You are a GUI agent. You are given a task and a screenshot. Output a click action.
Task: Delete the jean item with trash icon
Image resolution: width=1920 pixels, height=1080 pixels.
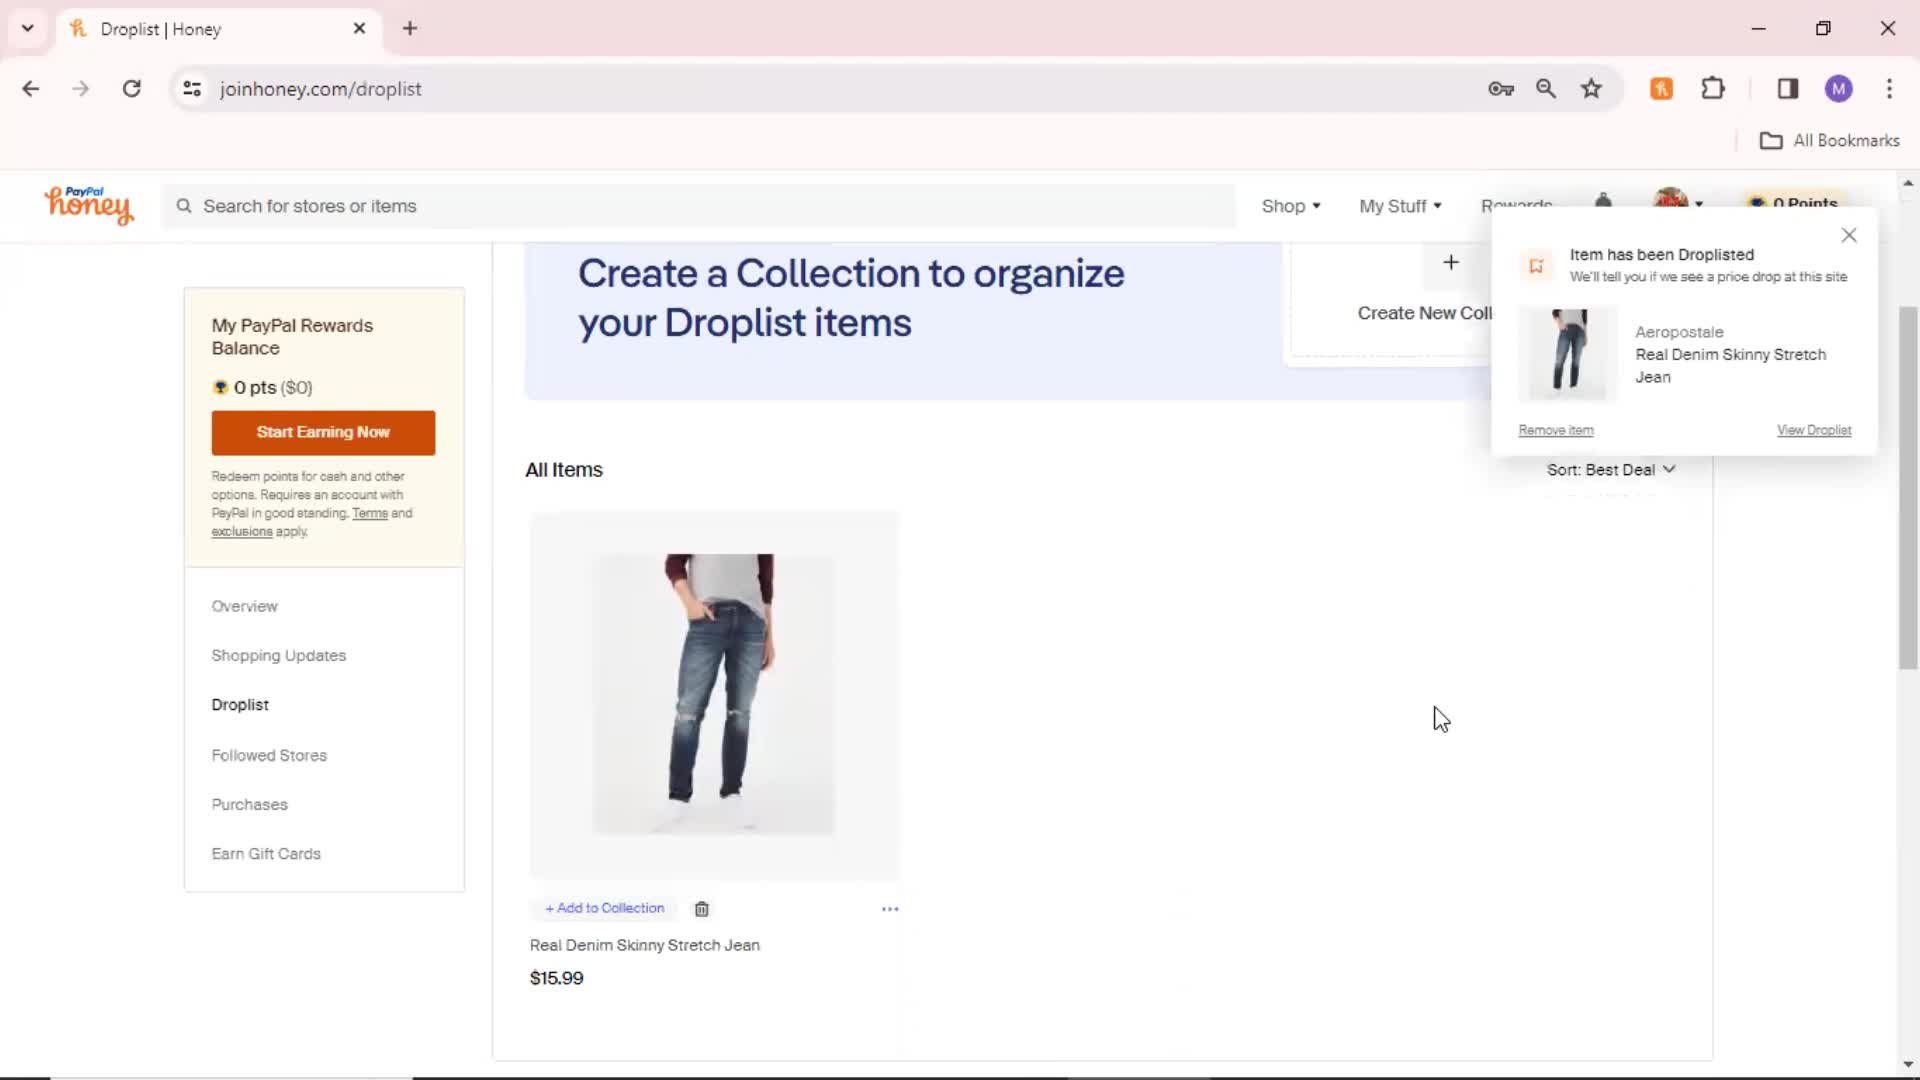coord(702,909)
